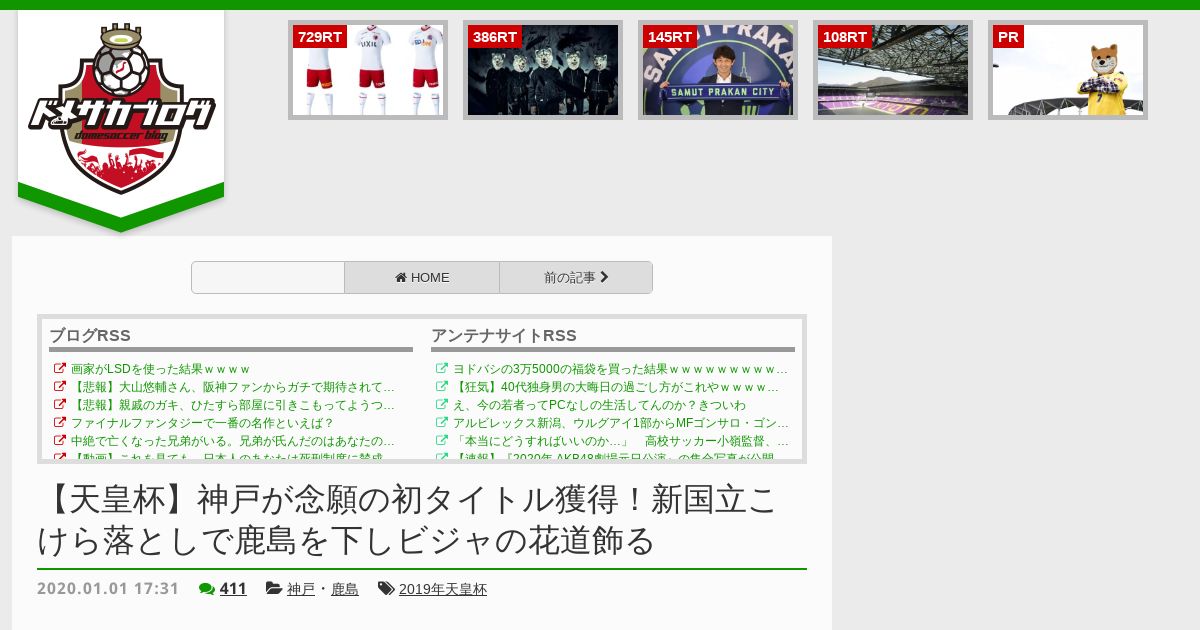Open the 386RT wolf-mask band thumbnail
Viewport: 1200px width, 630px height.
(x=543, y=70)
